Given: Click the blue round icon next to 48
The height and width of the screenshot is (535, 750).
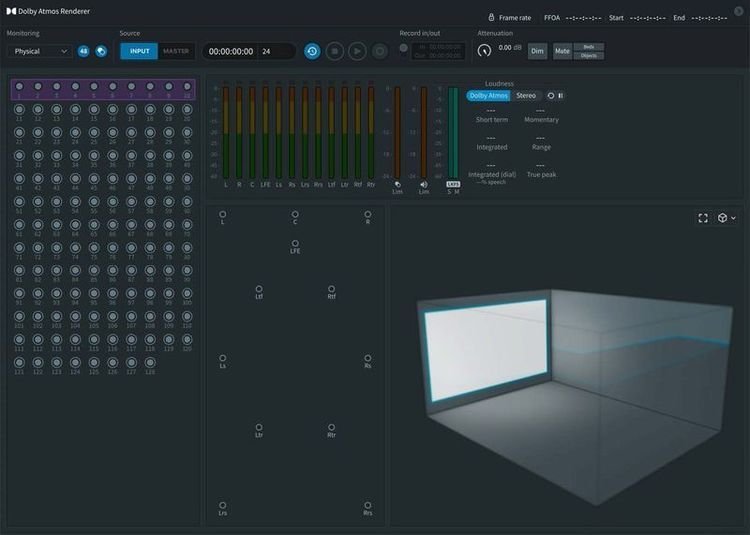Looking at the screenshot, I should pyautogui.click(x=101, y=51).
